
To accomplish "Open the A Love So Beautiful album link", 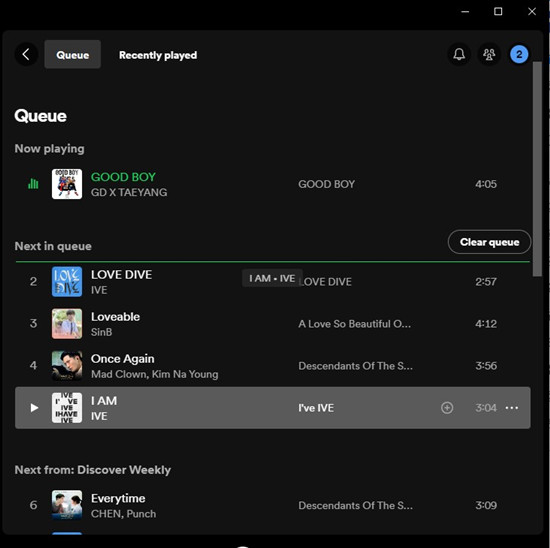I will point(354,323).
